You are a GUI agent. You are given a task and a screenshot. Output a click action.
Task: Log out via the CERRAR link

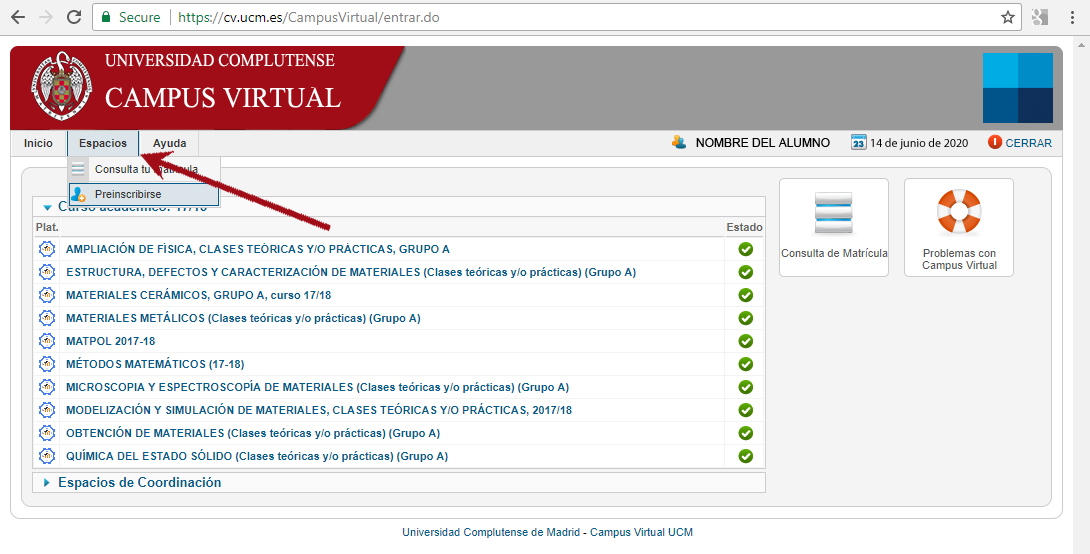[1028, 143]
